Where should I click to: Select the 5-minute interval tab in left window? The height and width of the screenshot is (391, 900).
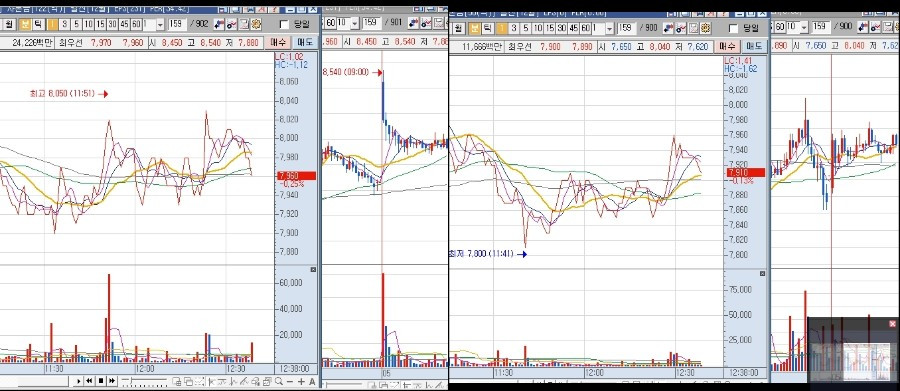point(76,24)
